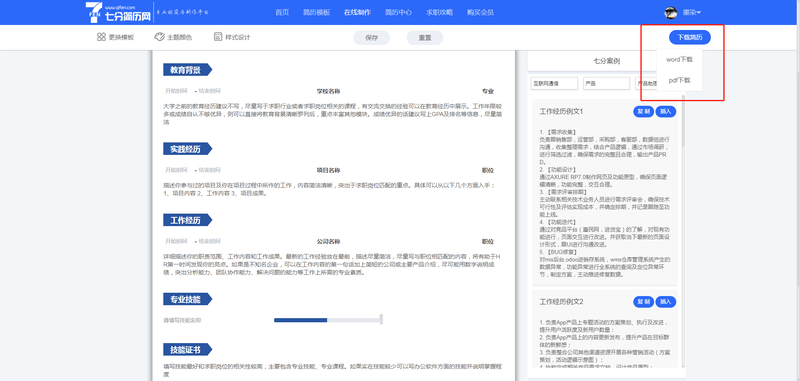The height and width of the screenshot is (381, 800).
Task: Open the 互联网通信 industry dropdown
Action: [x=554, y=83]
